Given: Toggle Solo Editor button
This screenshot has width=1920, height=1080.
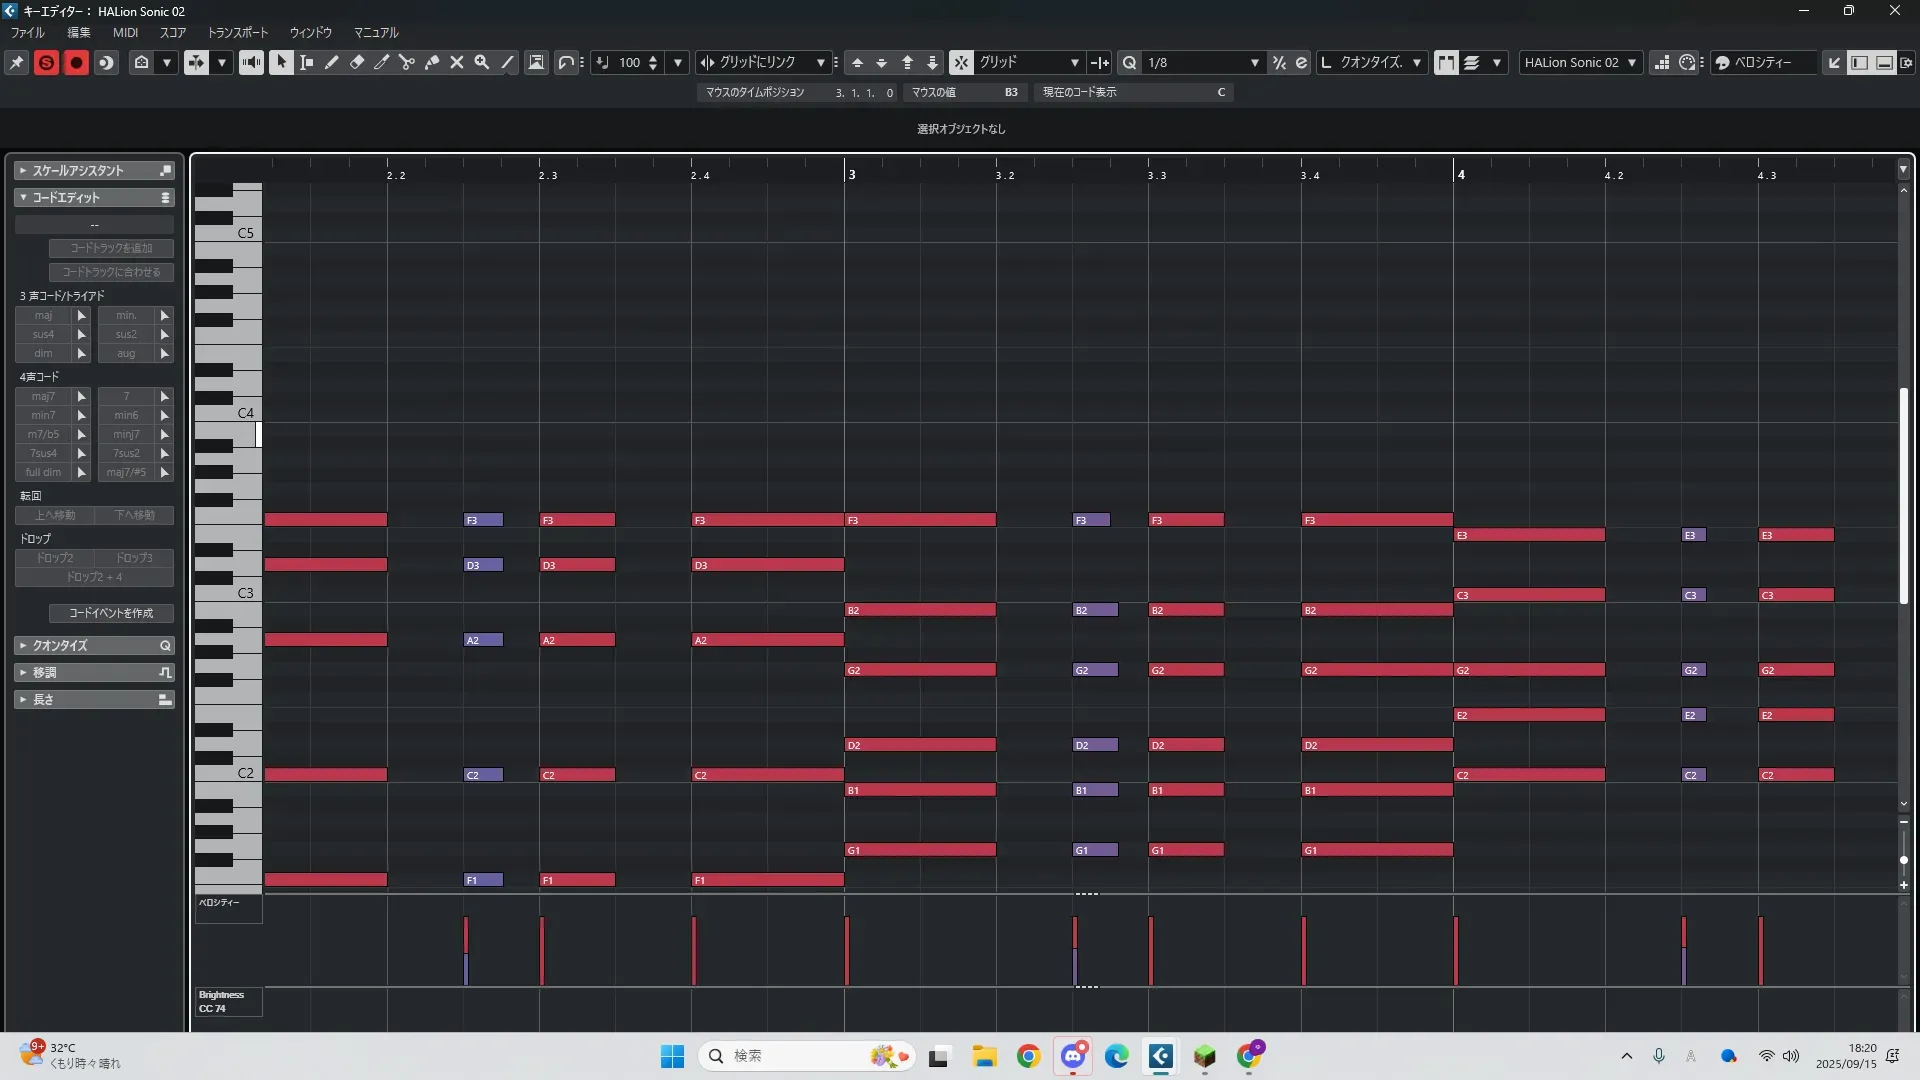Looking at the screenshot, I should tap(46, 62).
